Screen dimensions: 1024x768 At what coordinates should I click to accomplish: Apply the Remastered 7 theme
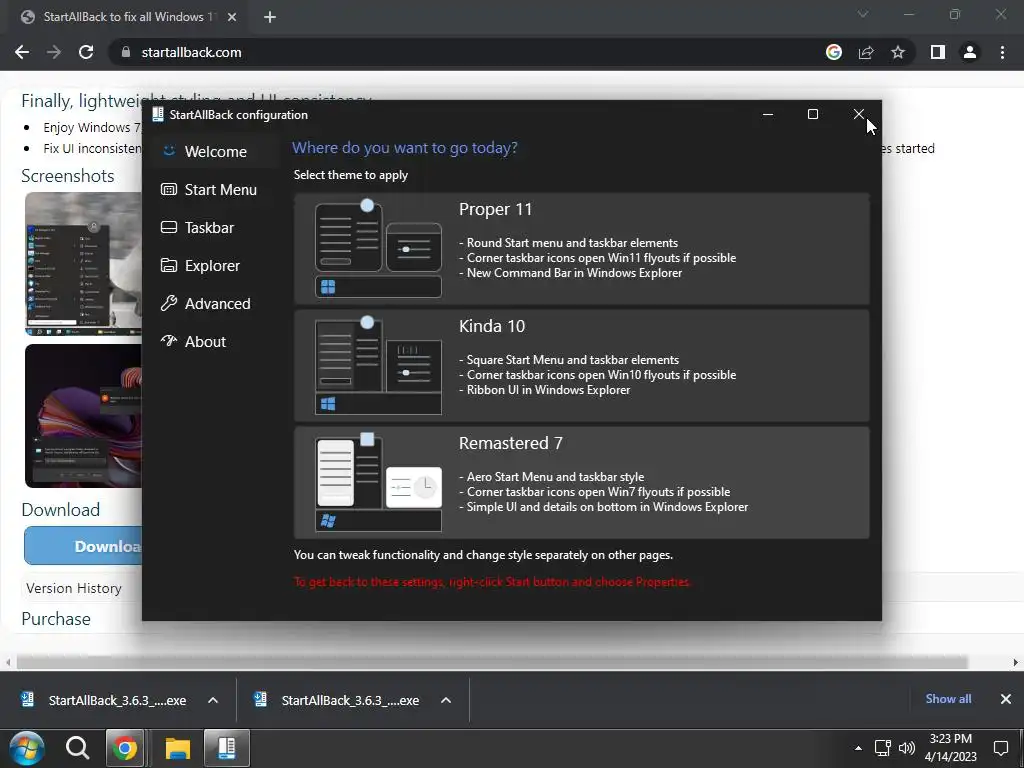pyautogui.click(x=581, y=483)
